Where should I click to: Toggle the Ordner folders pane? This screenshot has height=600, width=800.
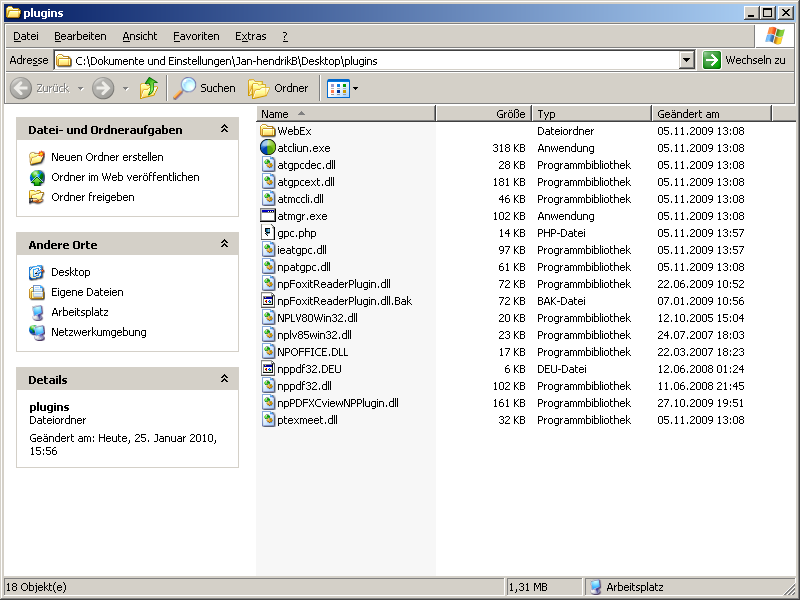(x=279, y=88)
